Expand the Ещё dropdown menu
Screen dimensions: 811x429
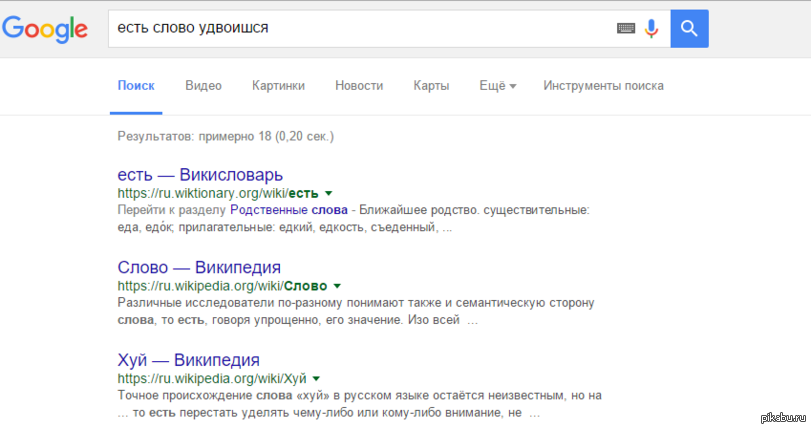498,86
